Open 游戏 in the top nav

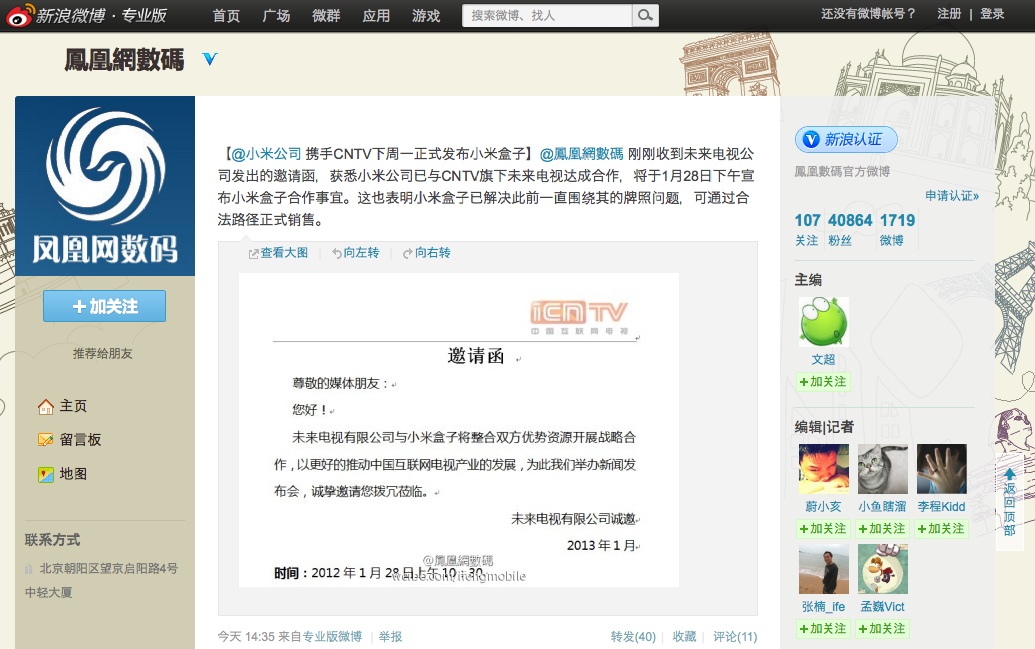click(426, 15)
